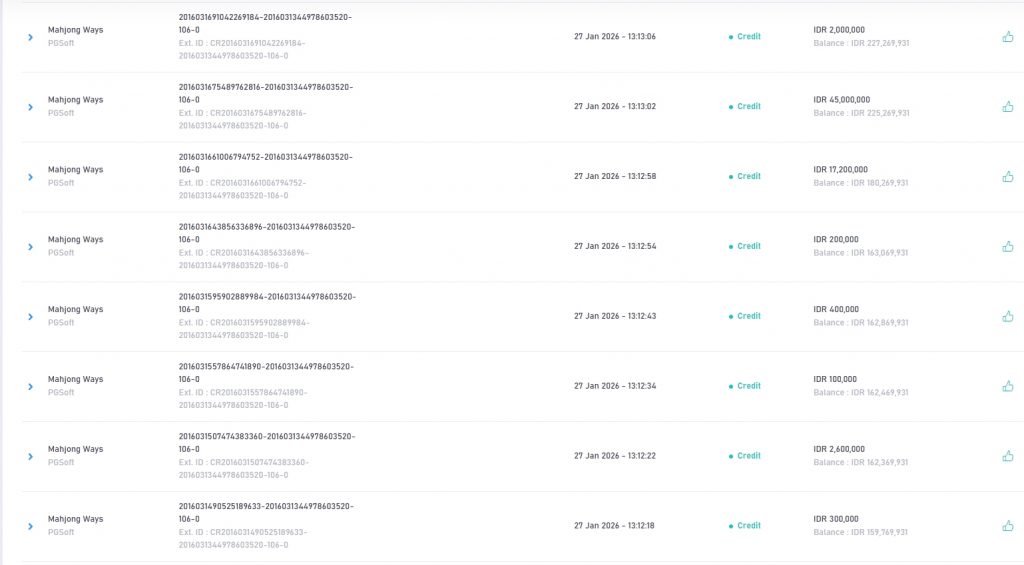Screen dimensions: 1024x565
Task: Expand the 13:12:54 Mahjong Ways transaction row
Action: pos(30,247)
